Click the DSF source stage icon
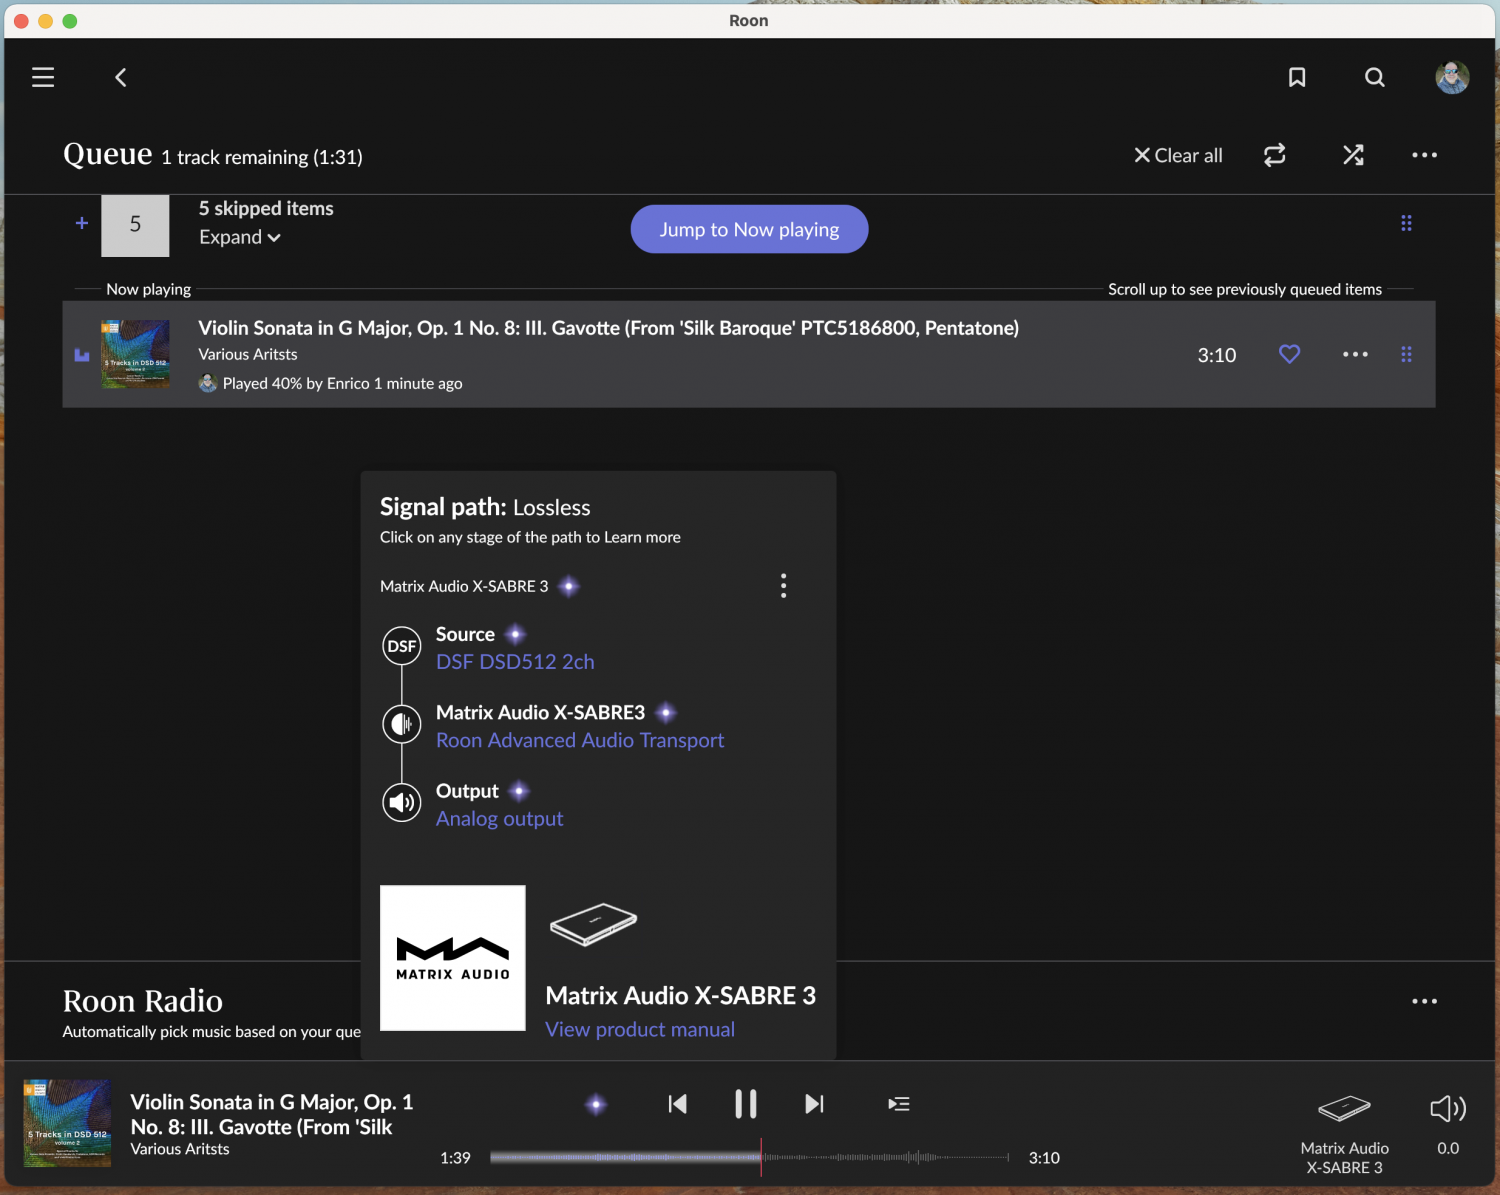Viewport: 1500px width, 1195px height. (x=402, y=646)
